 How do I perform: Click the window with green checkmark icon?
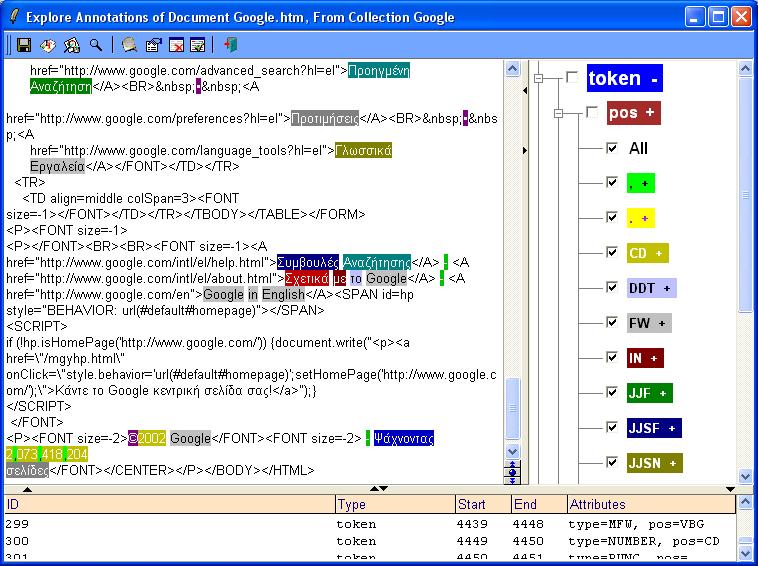tap(197, 45)
